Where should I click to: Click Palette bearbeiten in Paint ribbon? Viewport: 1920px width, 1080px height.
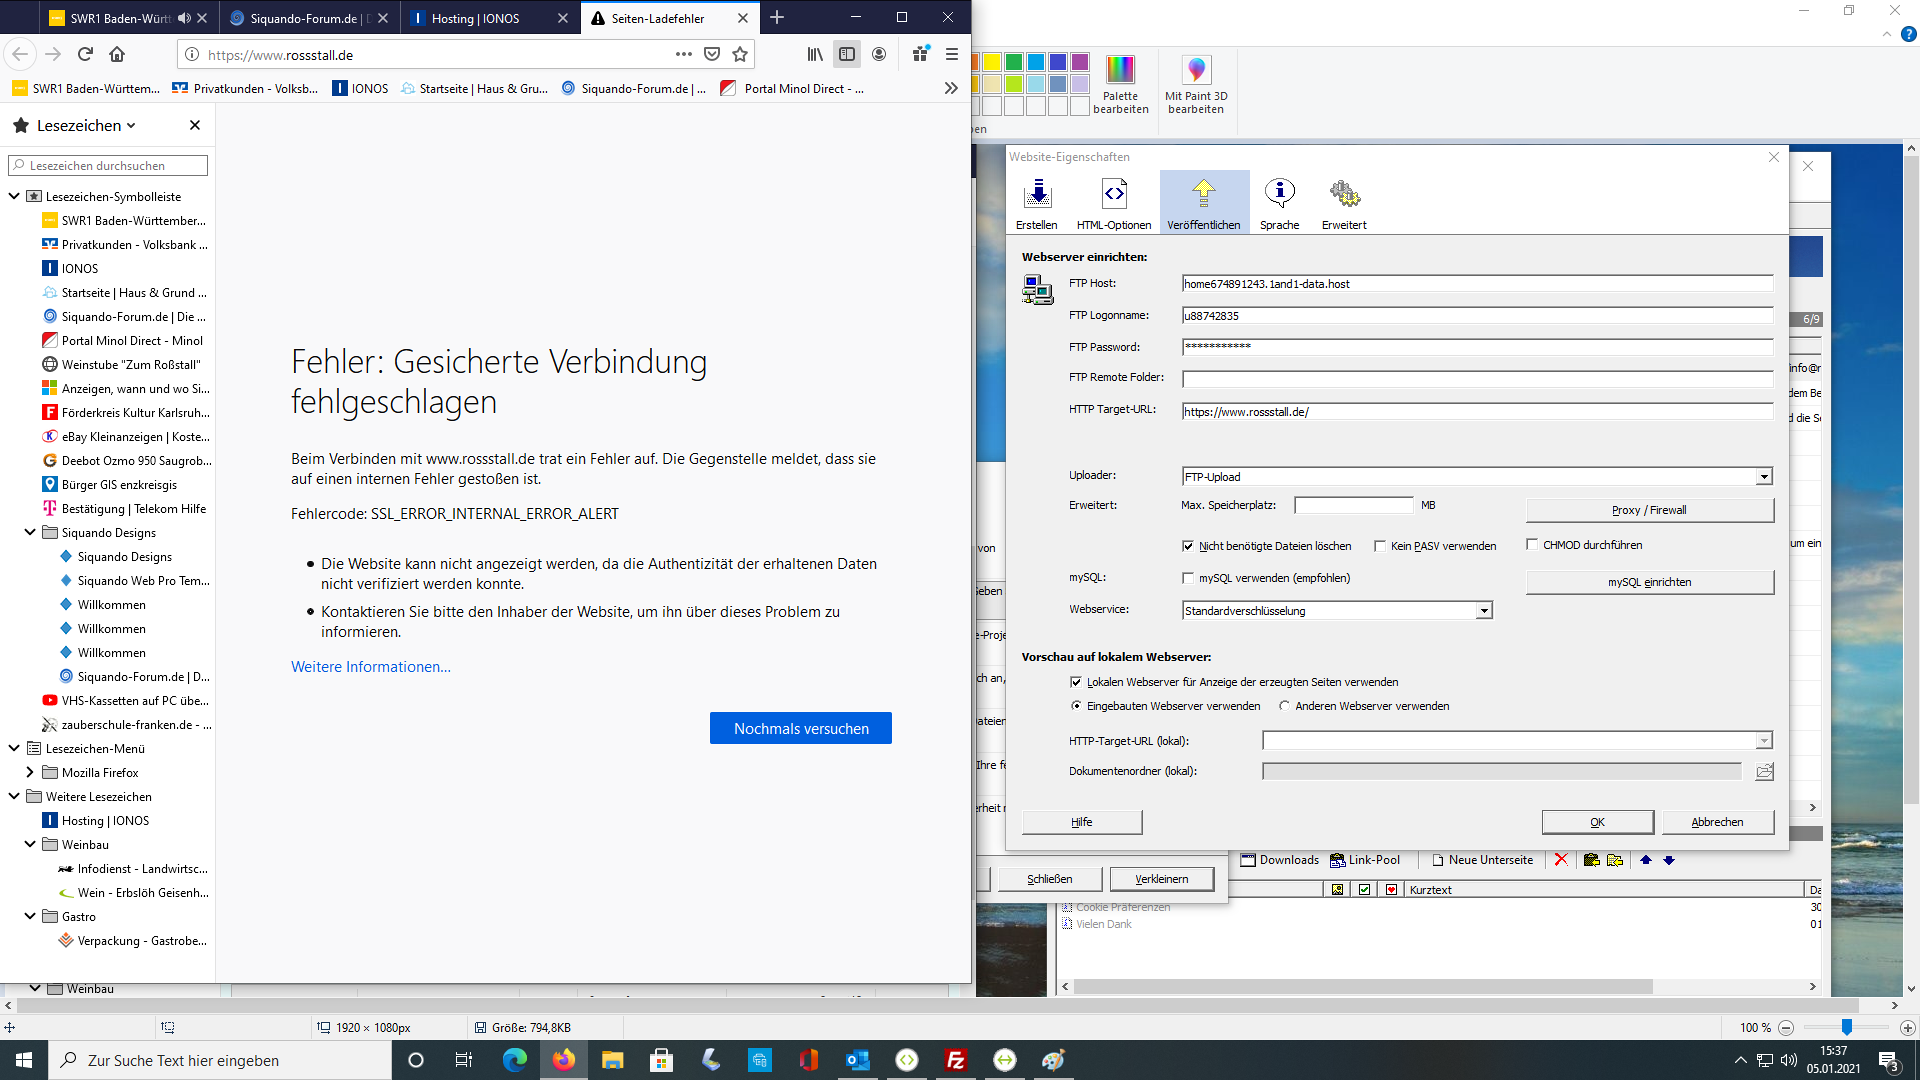pos(1120,83)
